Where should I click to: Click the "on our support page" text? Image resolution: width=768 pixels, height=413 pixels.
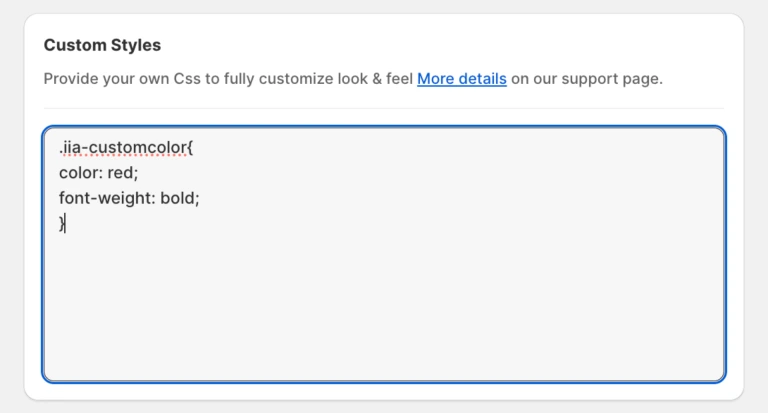pos(587,78)
